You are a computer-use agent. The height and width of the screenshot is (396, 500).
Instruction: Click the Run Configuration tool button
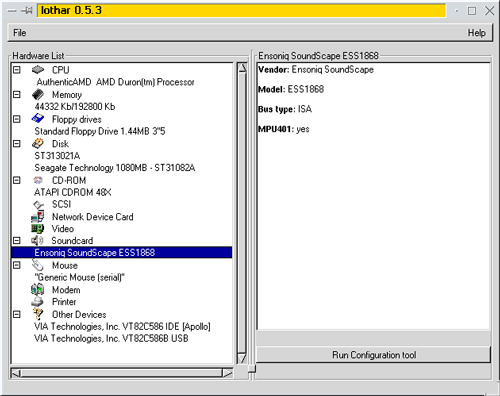tap(374, 355)
